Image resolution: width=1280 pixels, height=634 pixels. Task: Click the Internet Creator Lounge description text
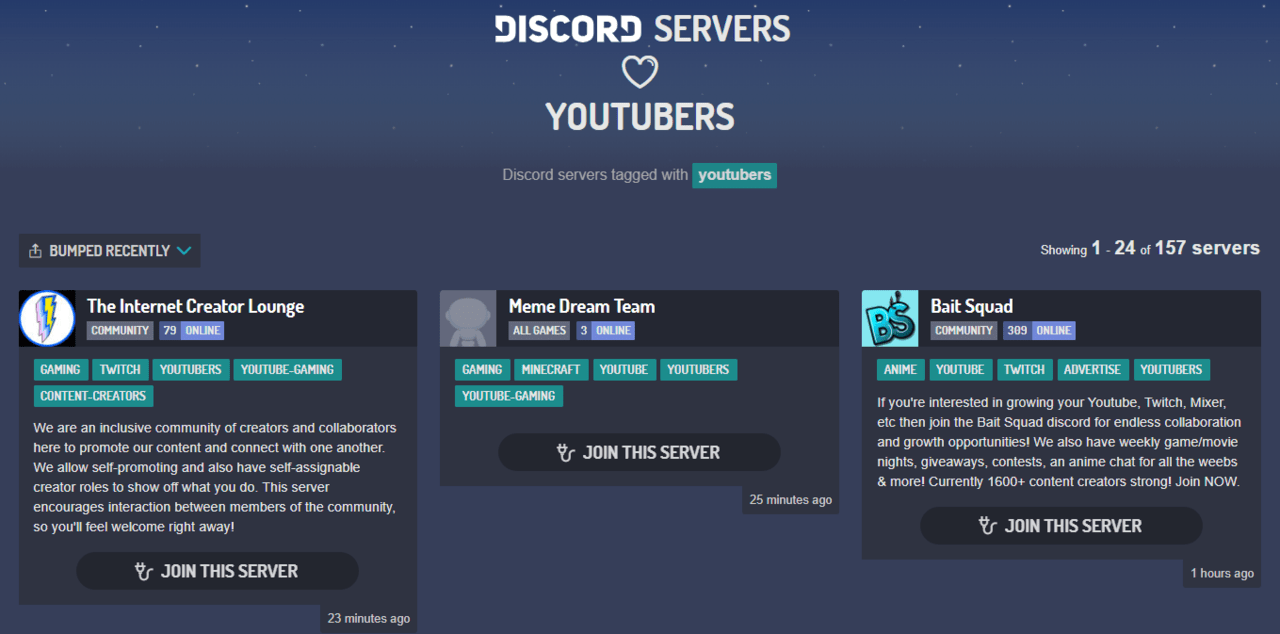(215, 477)
